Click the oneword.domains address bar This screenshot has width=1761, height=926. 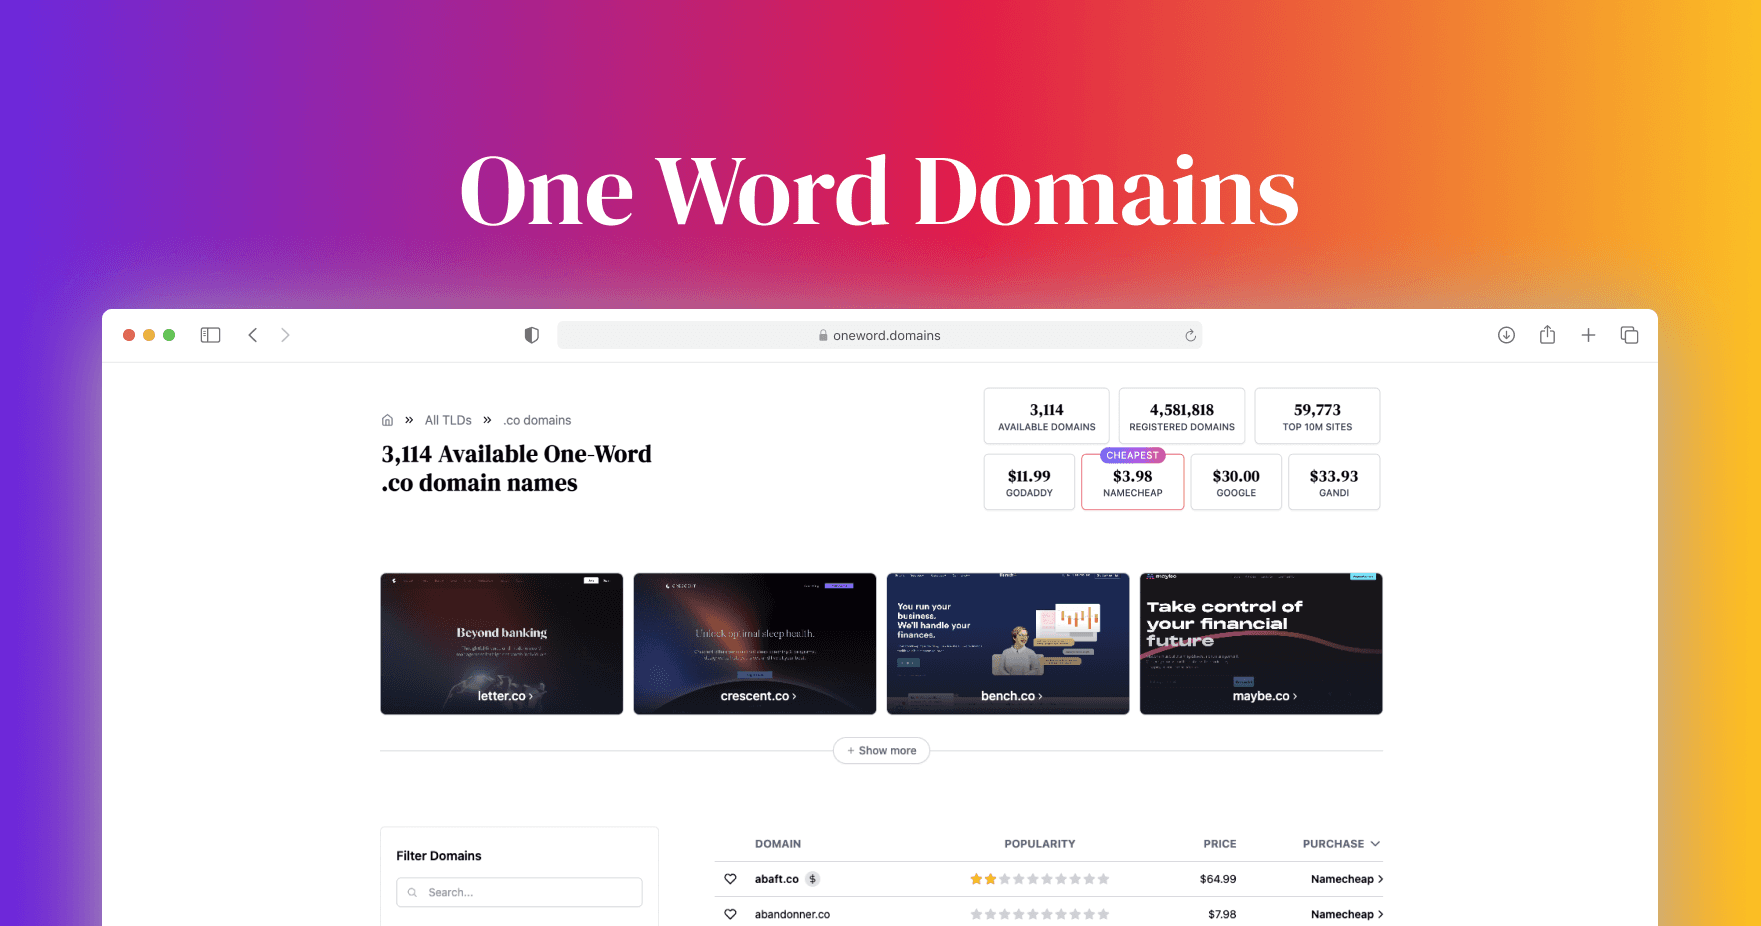879,335
